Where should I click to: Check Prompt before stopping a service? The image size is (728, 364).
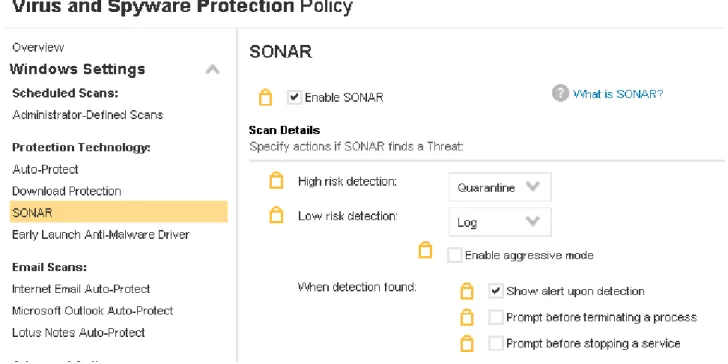[496, 344]
